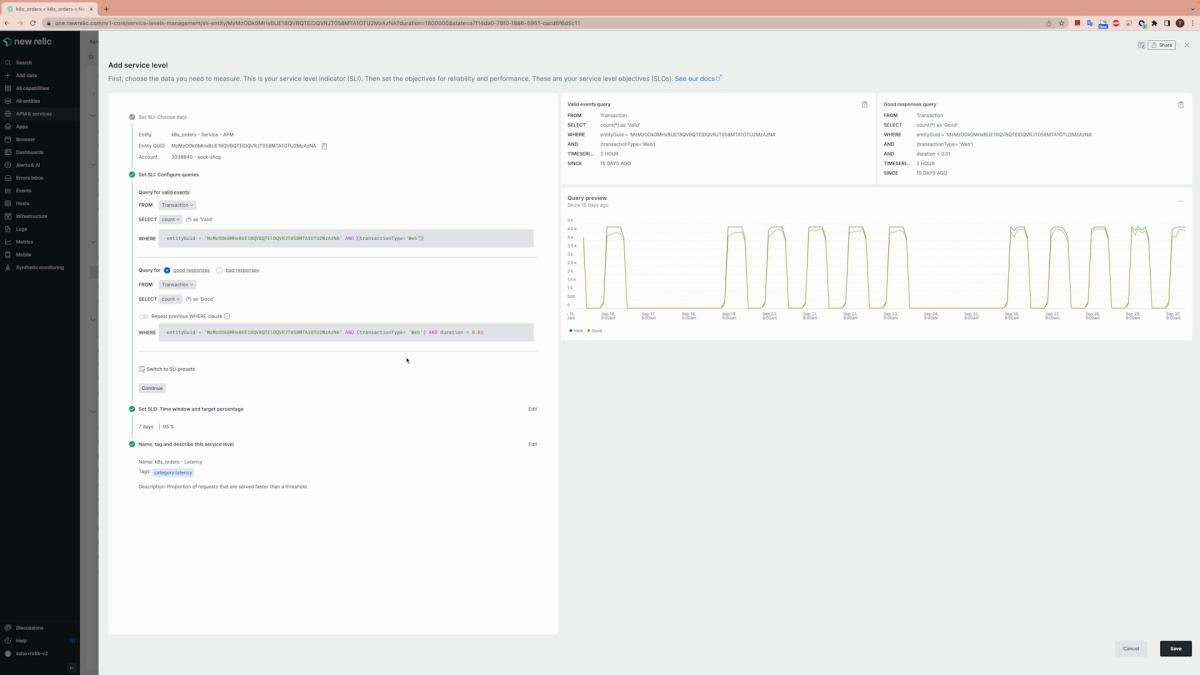Switch to SLI presets

coord(167,369)
